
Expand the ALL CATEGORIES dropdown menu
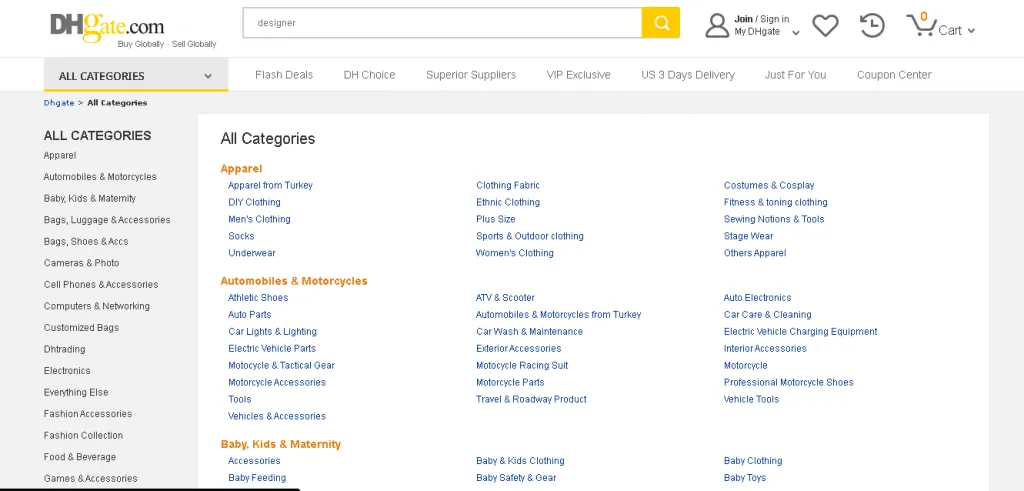(x=136, y=76)
